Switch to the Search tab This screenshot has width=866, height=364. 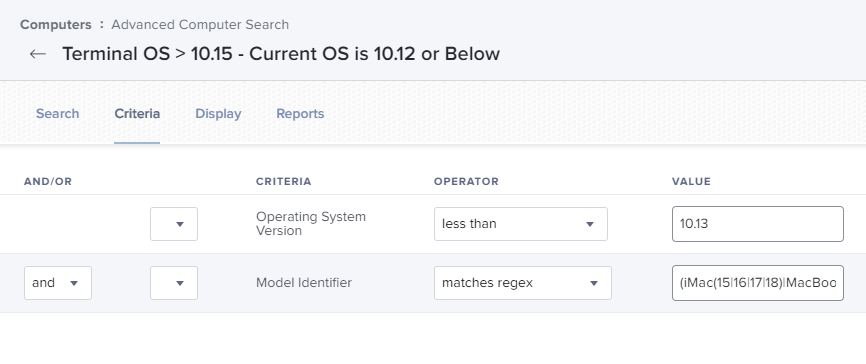tap(57, 114)
